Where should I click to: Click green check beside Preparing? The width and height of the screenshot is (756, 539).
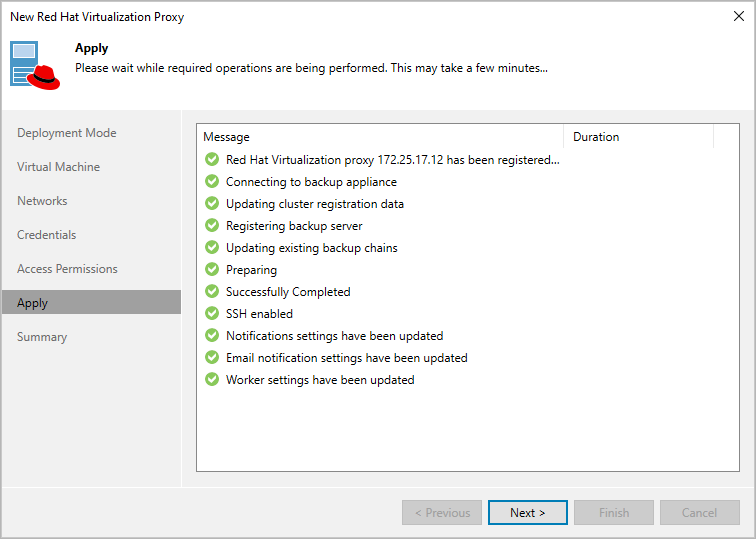[212, 270]
